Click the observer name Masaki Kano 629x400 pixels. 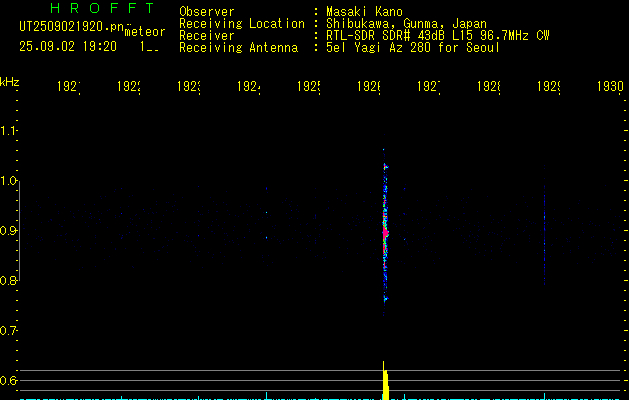364,12
